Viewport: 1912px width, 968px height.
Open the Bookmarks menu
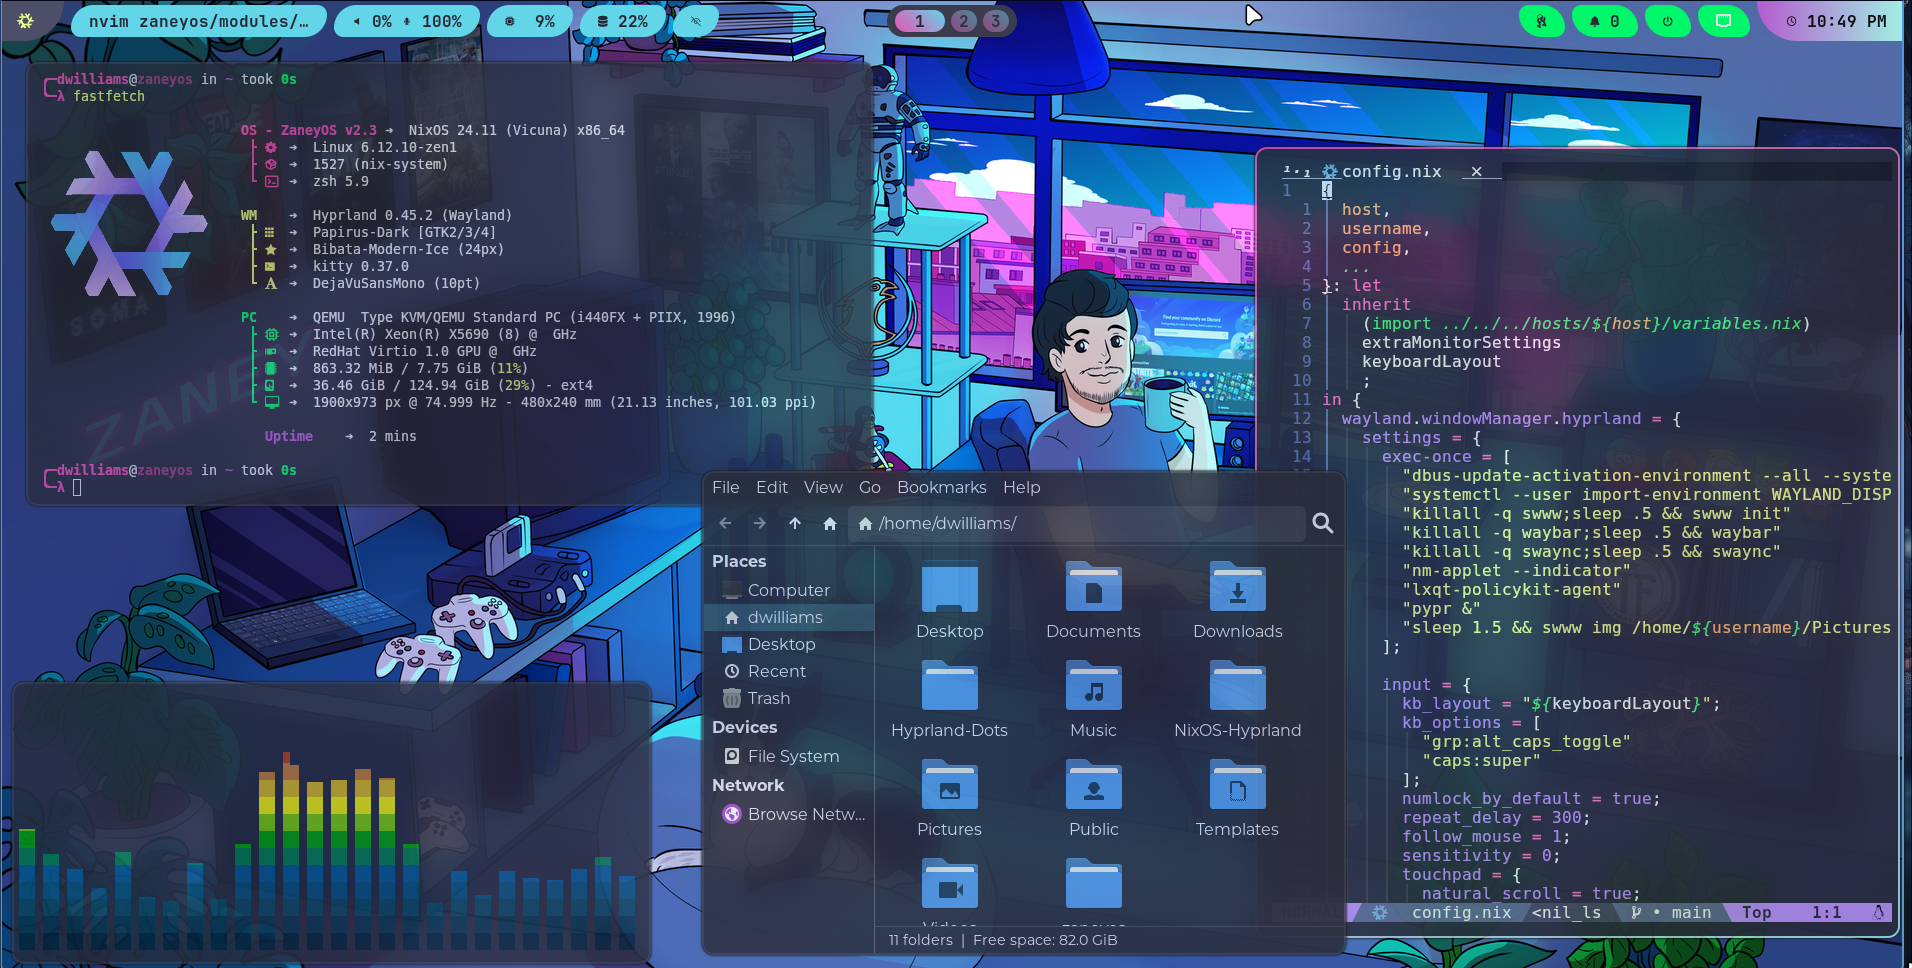(941, 487)
